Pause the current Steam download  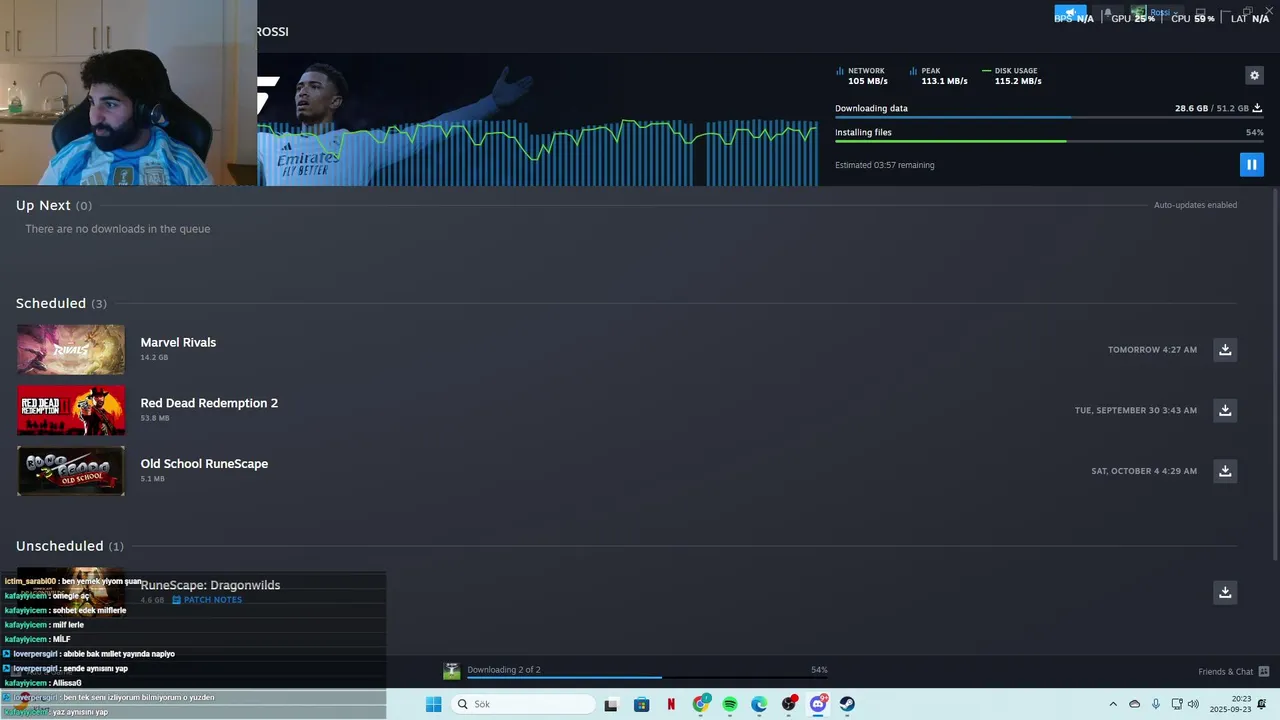1251,165
